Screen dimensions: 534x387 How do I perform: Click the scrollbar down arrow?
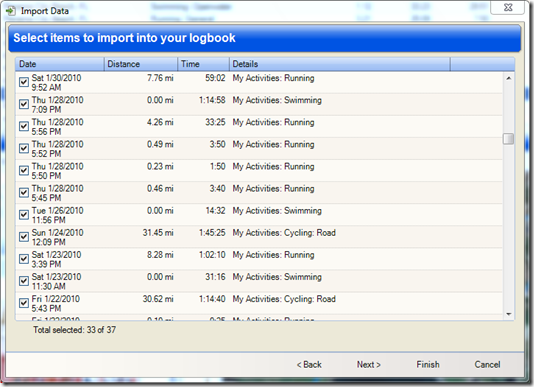508,314
